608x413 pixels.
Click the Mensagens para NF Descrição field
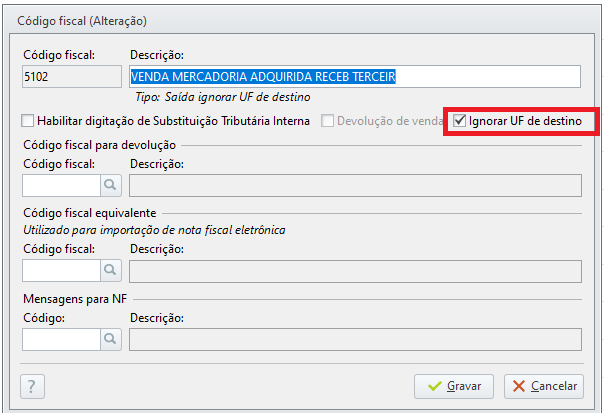(x=355, y=339)
